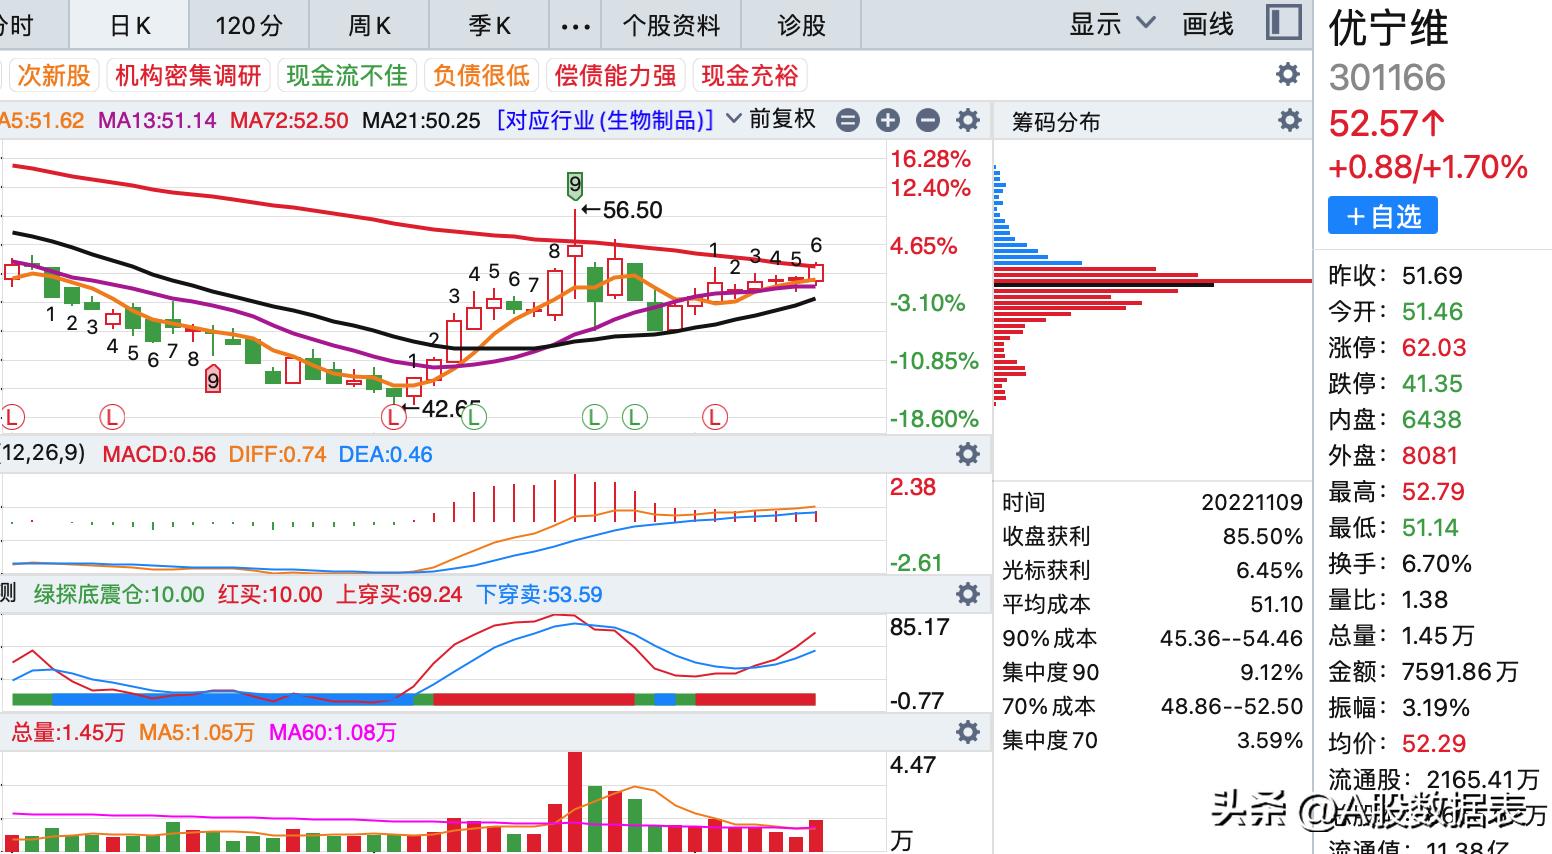Click the plus zoom-in icon
The height and width of the screenshot is (854, 1552).
[x=888, y=121]
